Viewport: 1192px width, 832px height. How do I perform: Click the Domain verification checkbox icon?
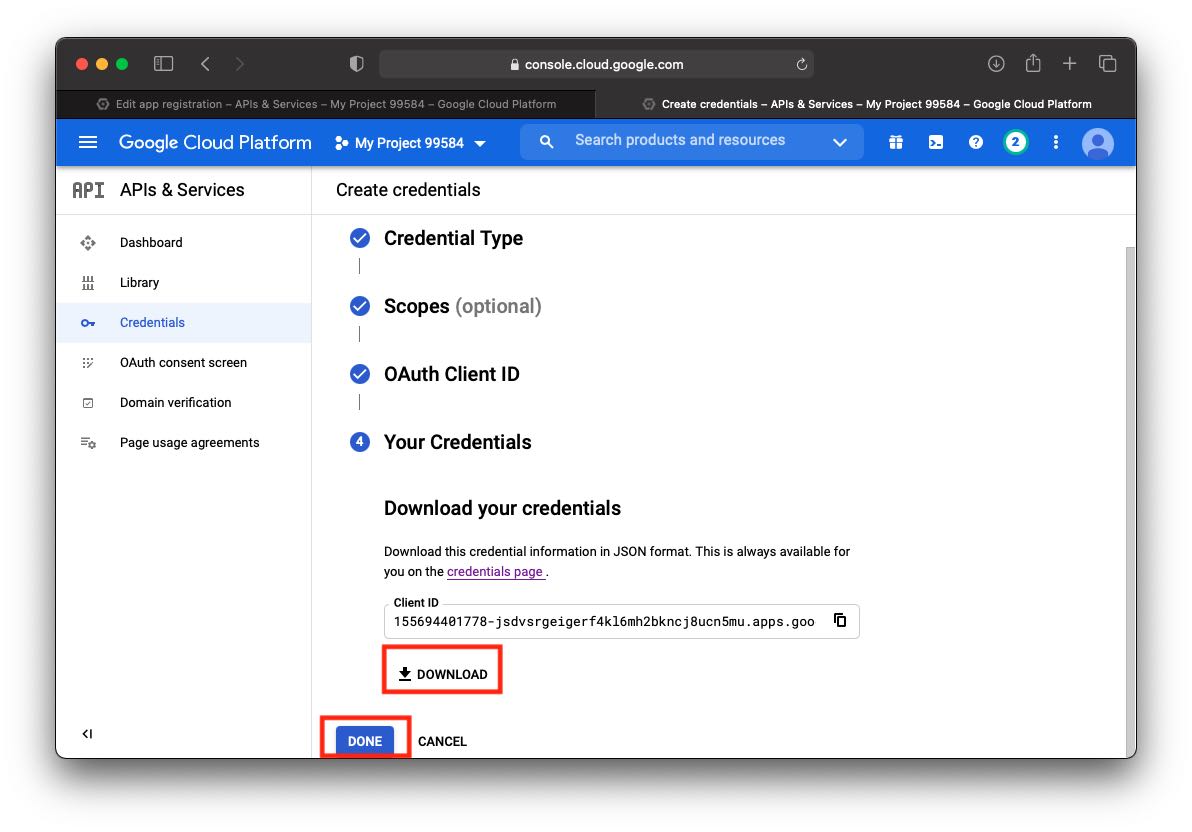pyautogui.click(x=88, y=403)
